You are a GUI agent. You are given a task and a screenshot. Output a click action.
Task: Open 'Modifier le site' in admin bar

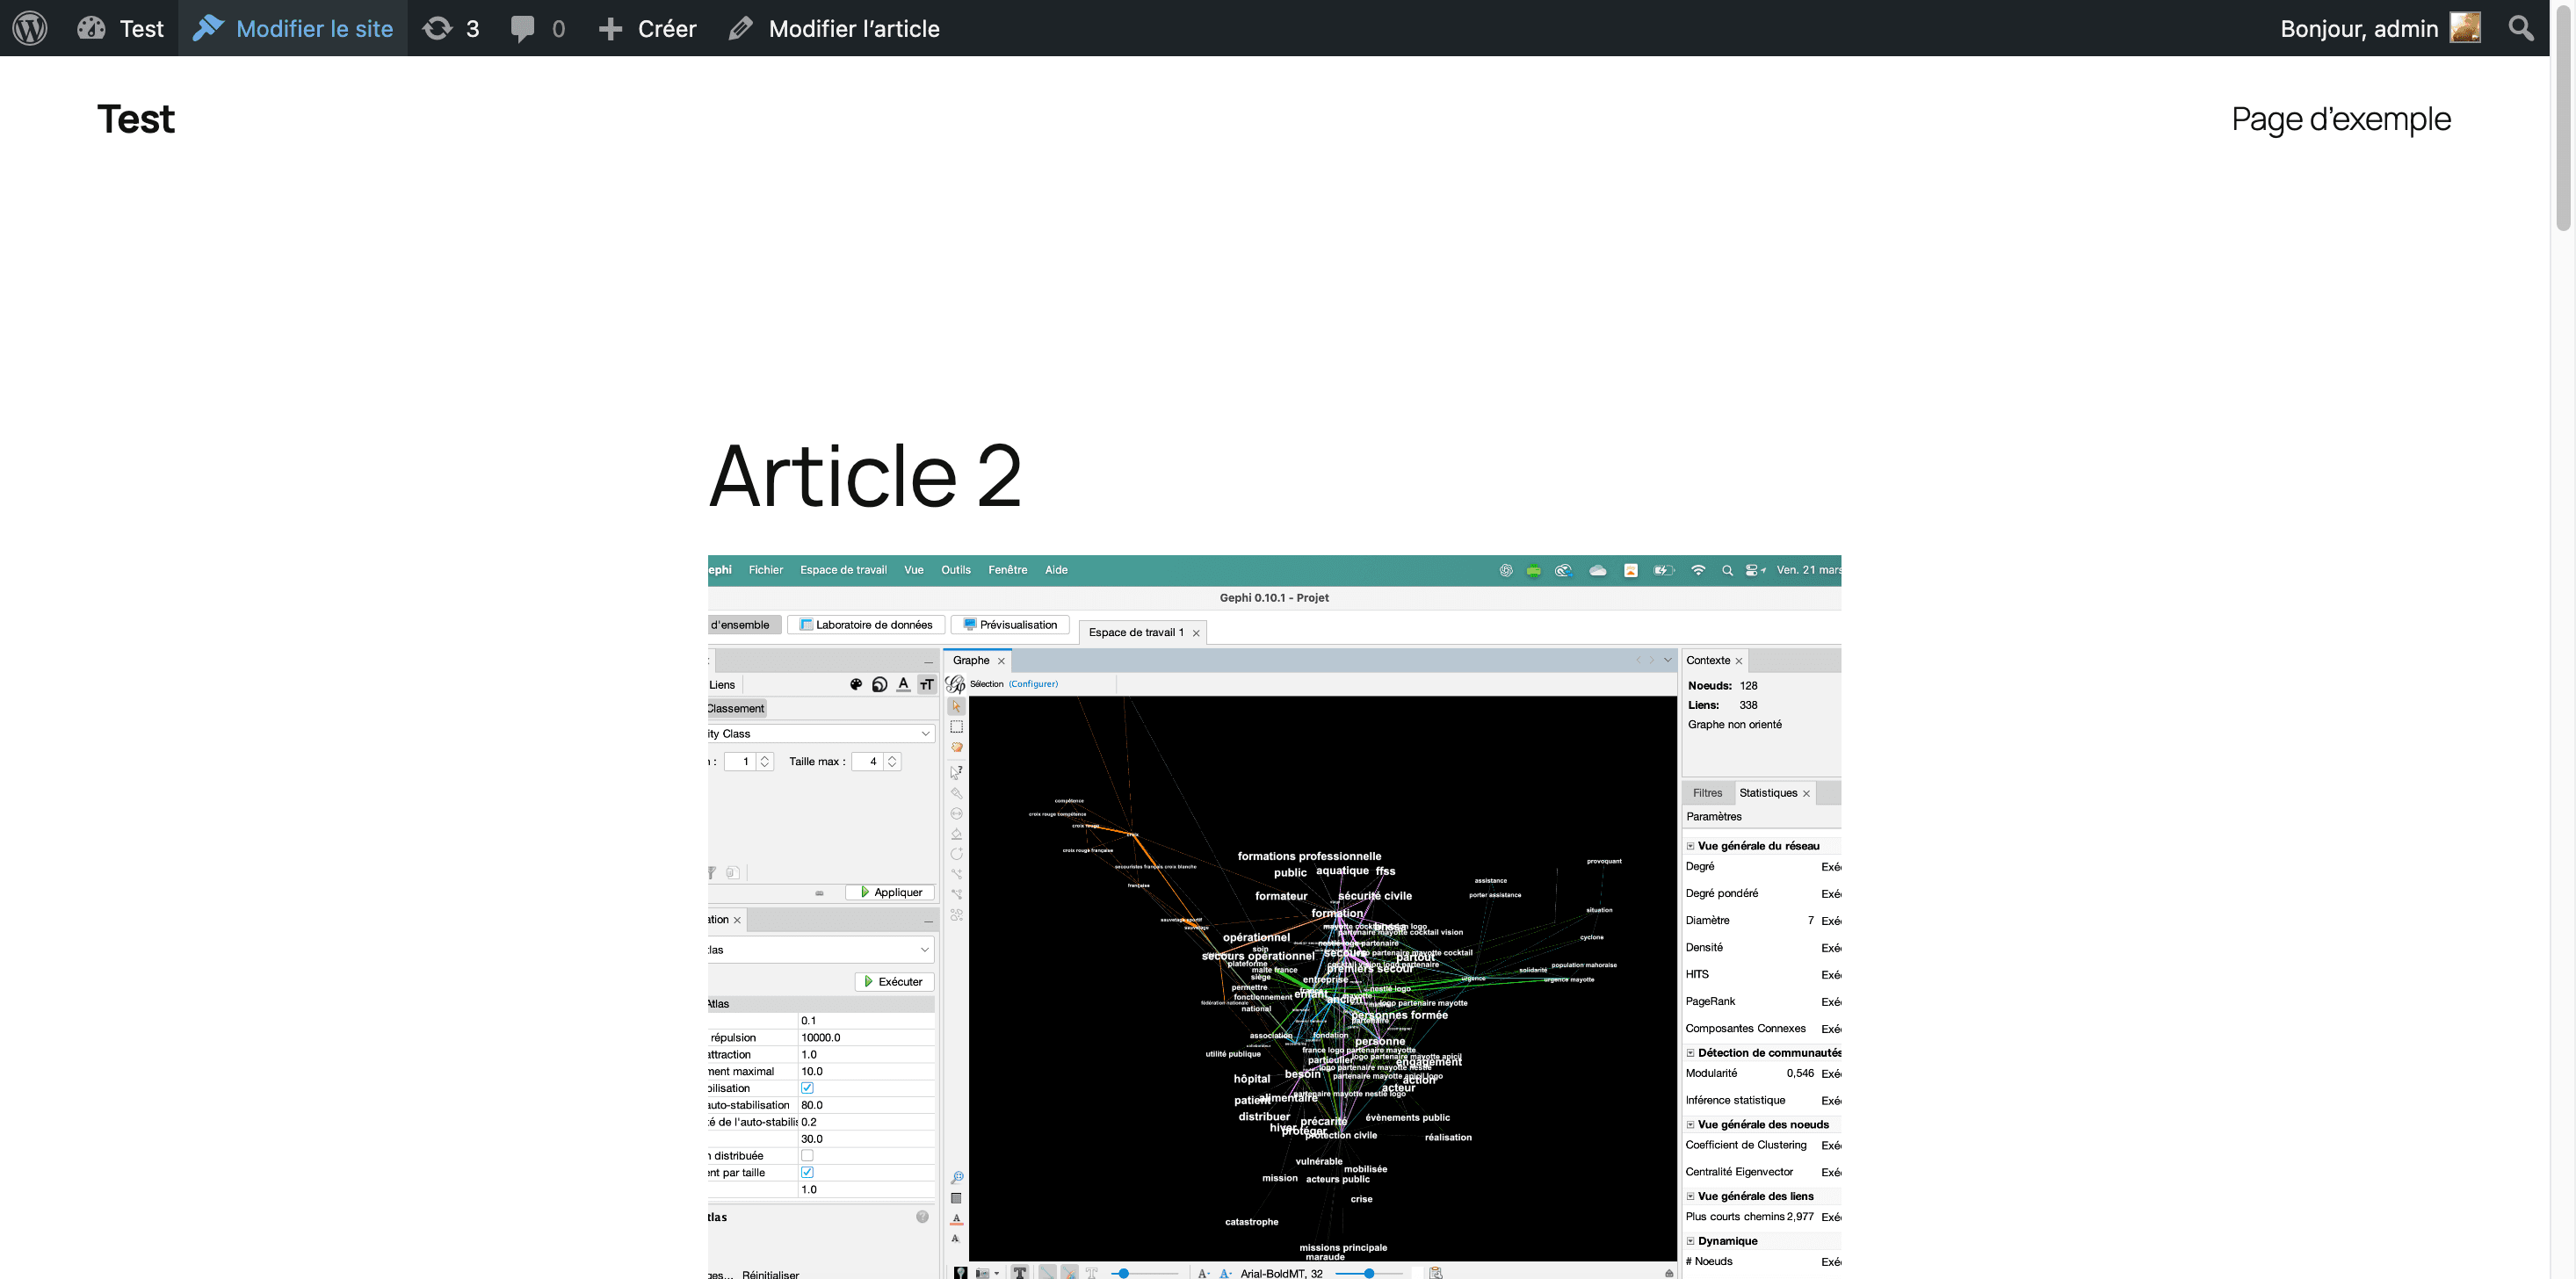[x=293, y=28]
